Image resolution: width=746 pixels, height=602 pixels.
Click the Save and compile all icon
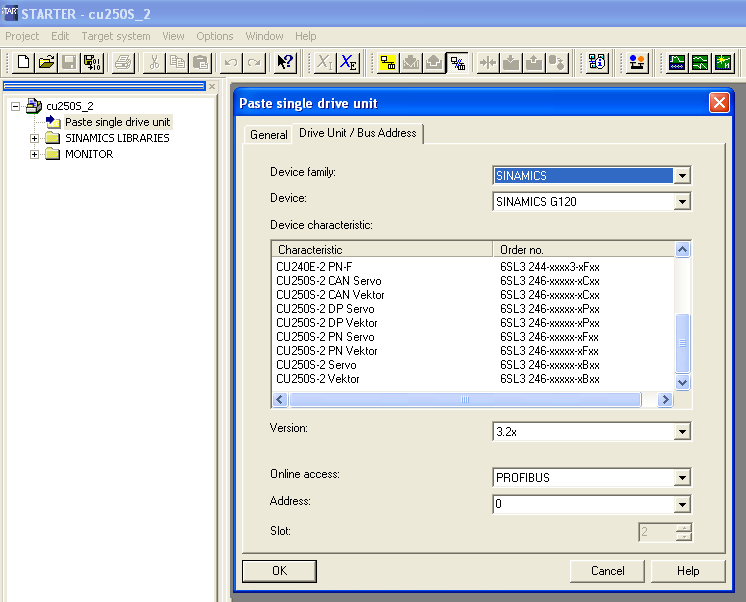[92, 62]
